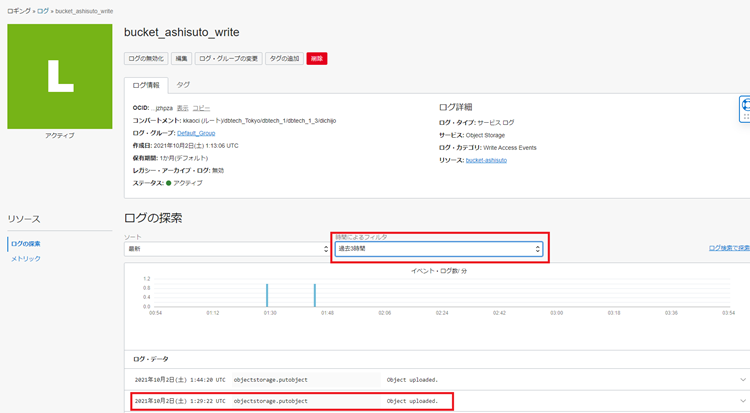Show the full OCID via 表示 link

point(182,106)
